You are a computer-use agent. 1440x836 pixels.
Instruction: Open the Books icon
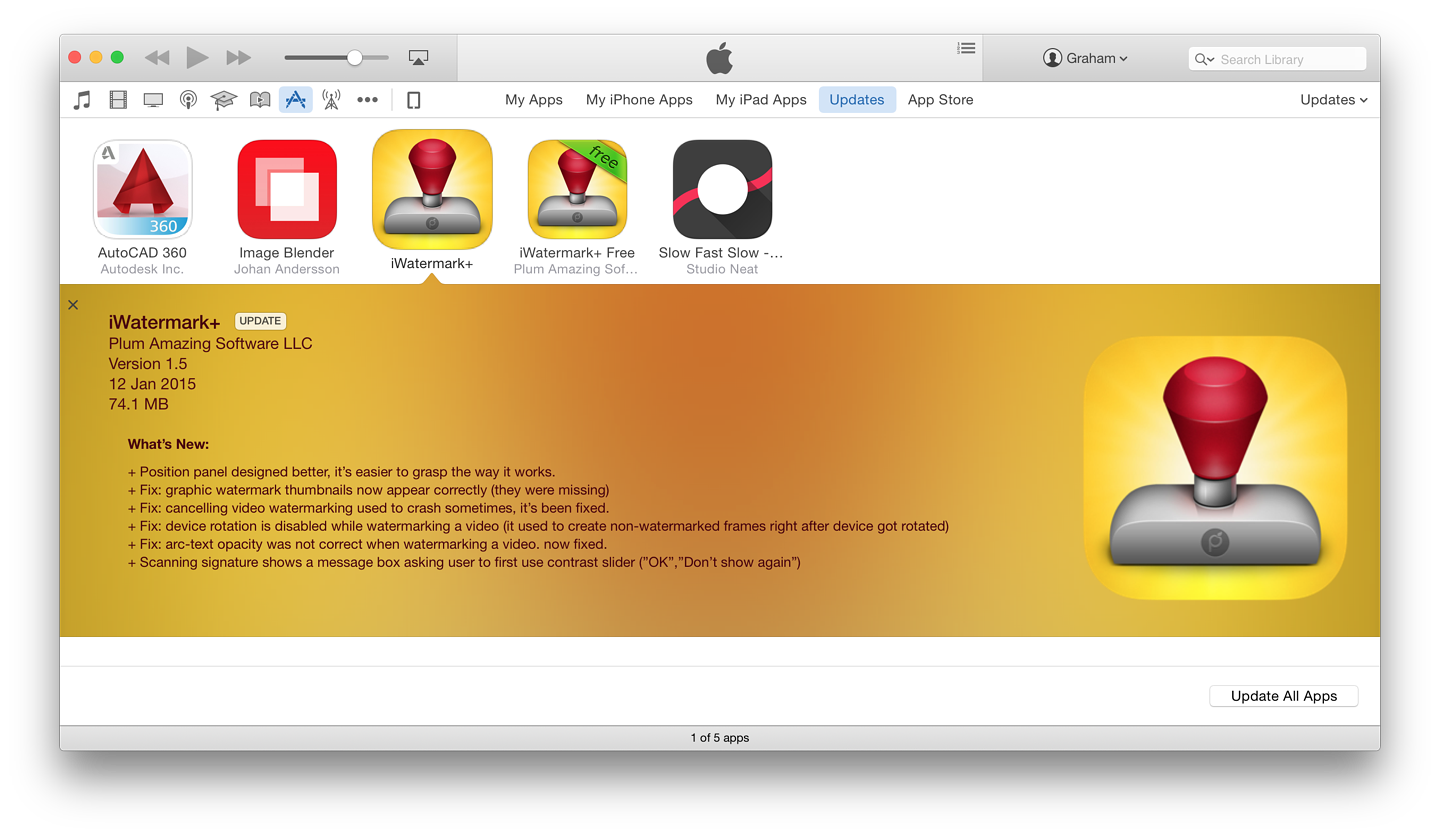260,100
